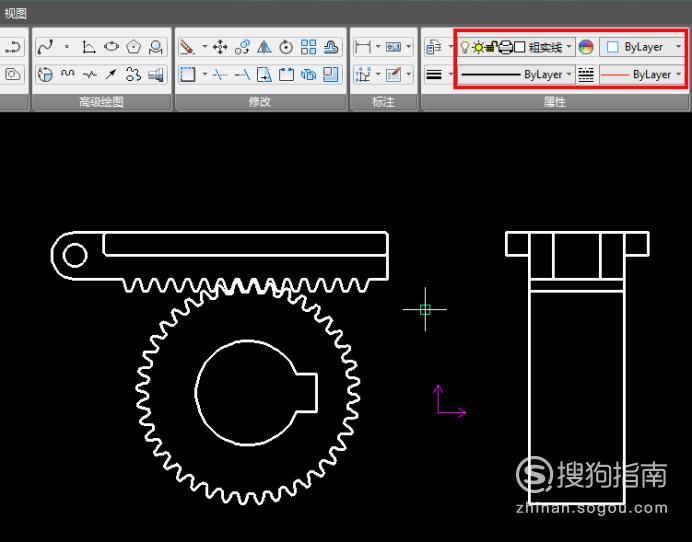Click the break-at-points tool icon

coord(286,74)
